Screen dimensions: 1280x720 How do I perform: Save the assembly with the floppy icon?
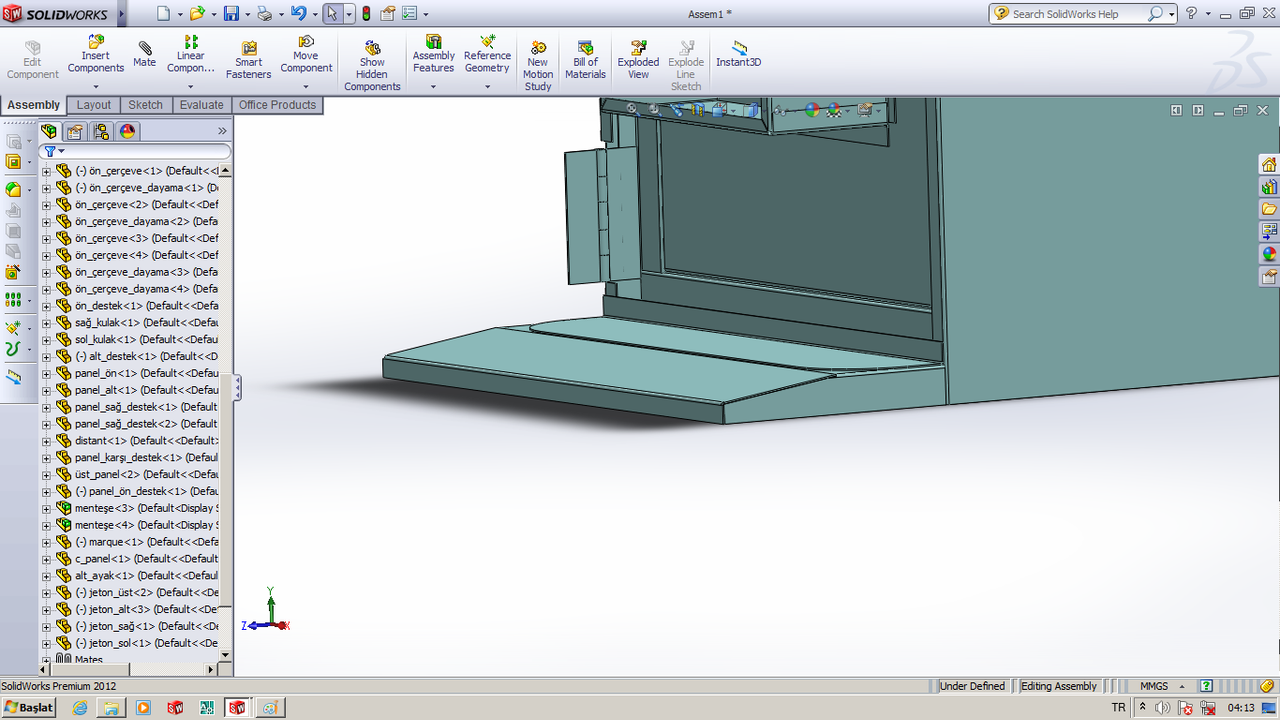pyautogui.click(x=231, y=14)
